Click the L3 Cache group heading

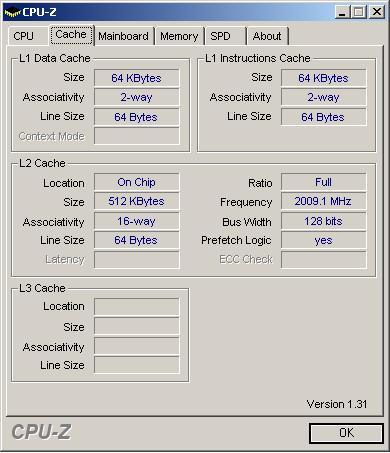pyautogui.click(x=42, y=288)
